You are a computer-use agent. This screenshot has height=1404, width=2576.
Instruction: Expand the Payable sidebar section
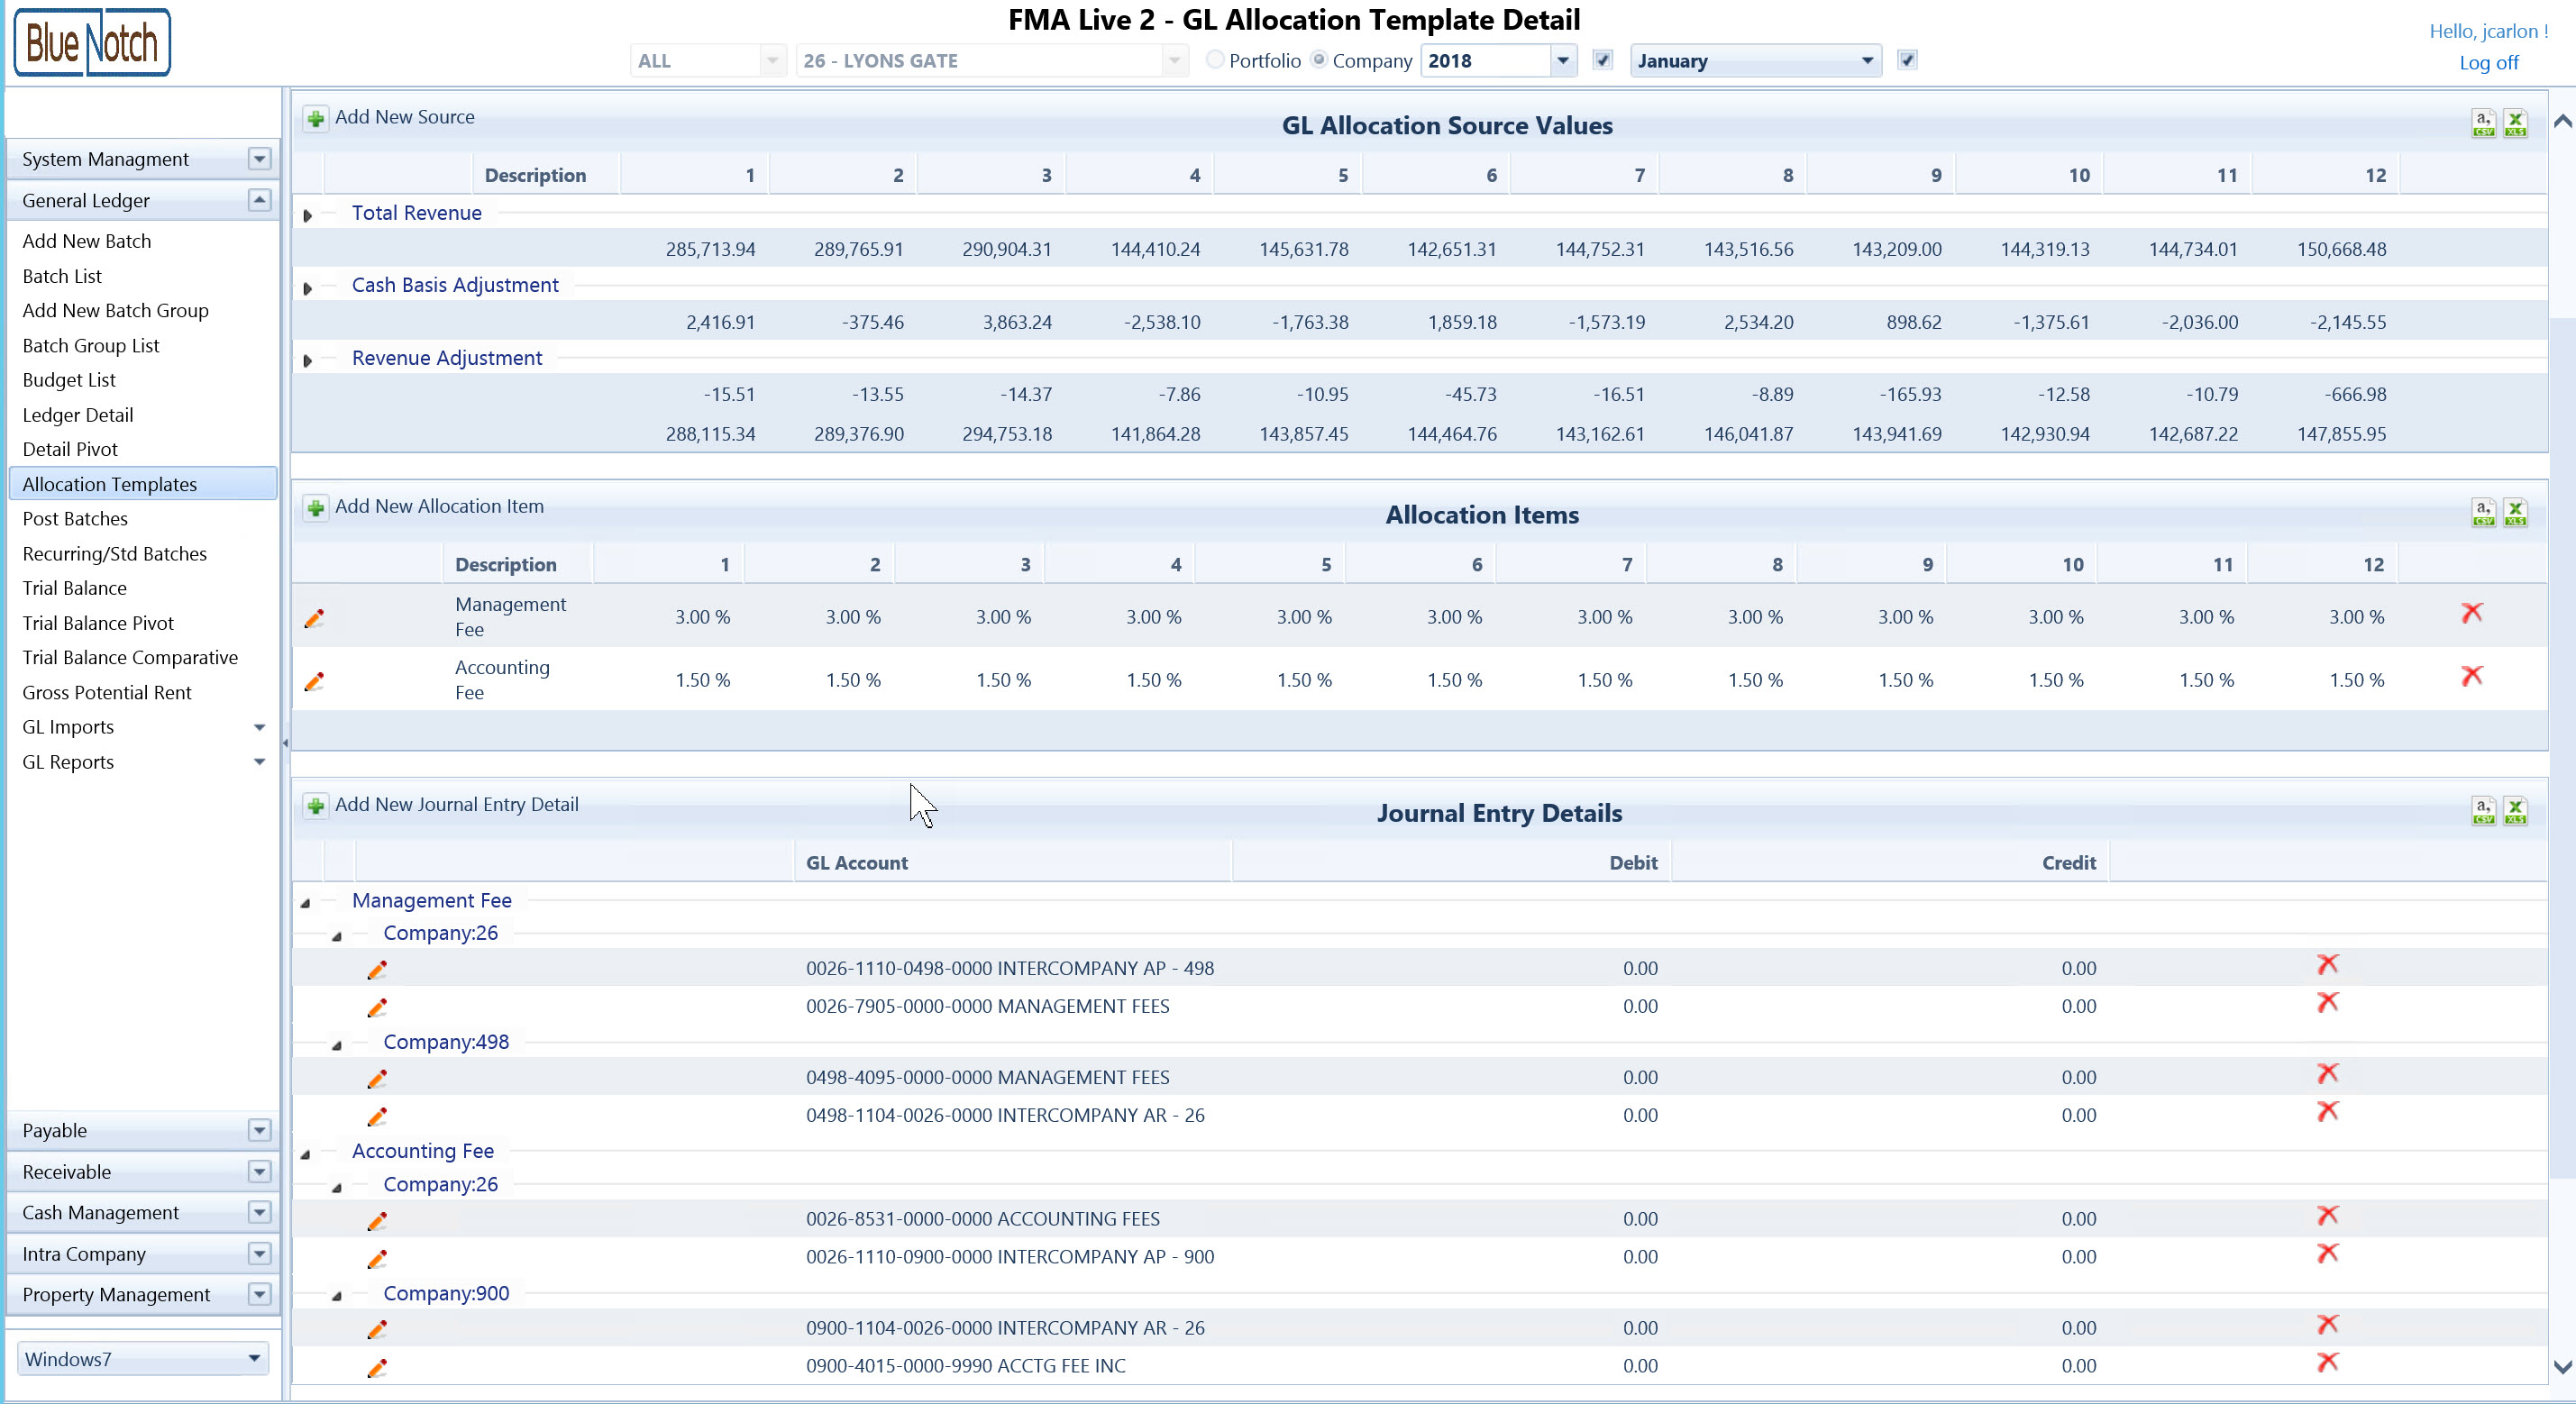click(259, 1131)
